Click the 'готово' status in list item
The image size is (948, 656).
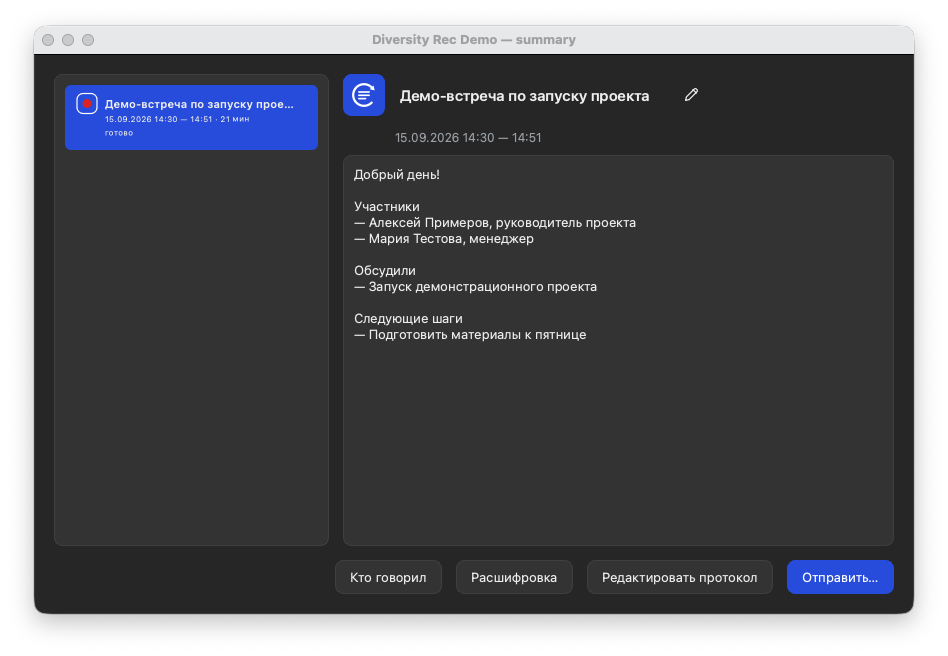119,133
